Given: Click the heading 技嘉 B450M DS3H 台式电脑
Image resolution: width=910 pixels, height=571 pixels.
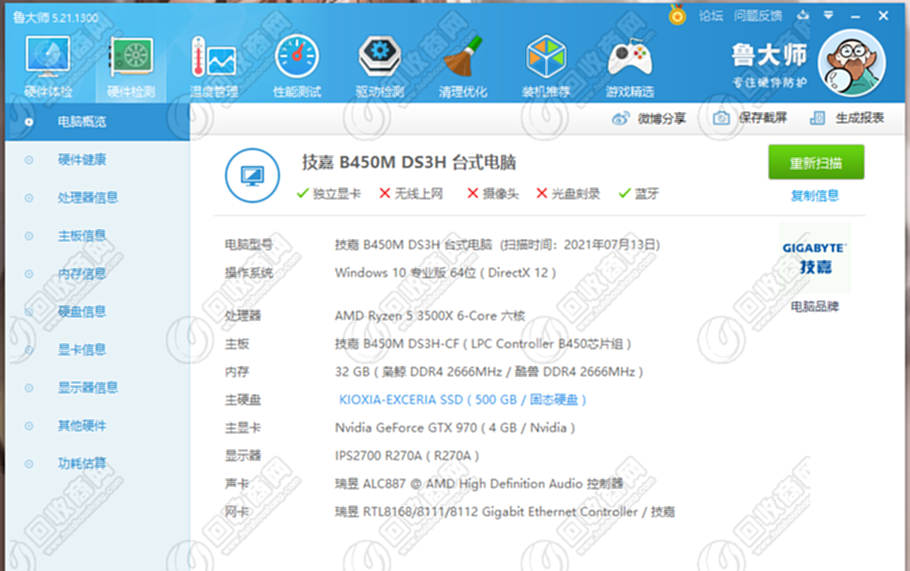Looking at the screenshot, I should [409, 162].
